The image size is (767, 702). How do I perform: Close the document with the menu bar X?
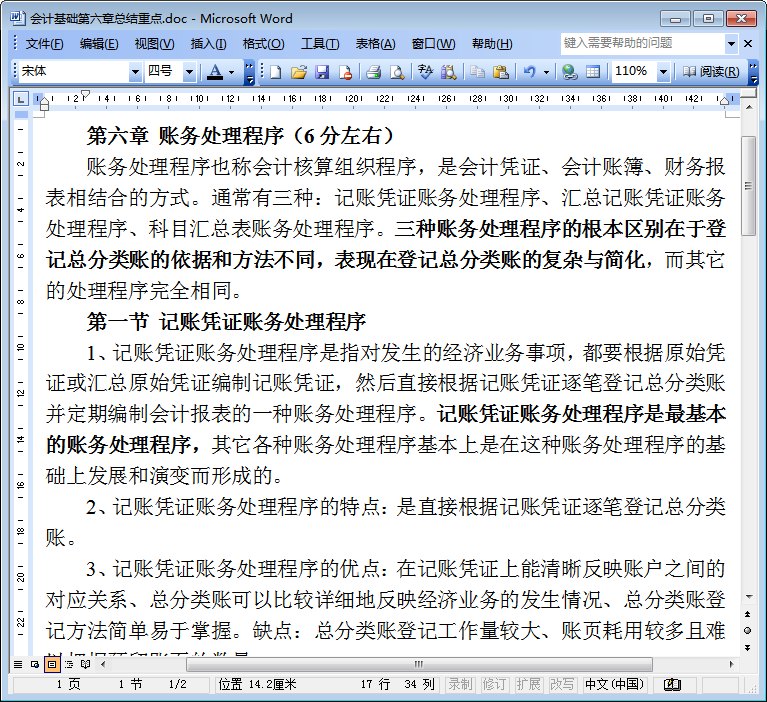(x=748, y=44)
